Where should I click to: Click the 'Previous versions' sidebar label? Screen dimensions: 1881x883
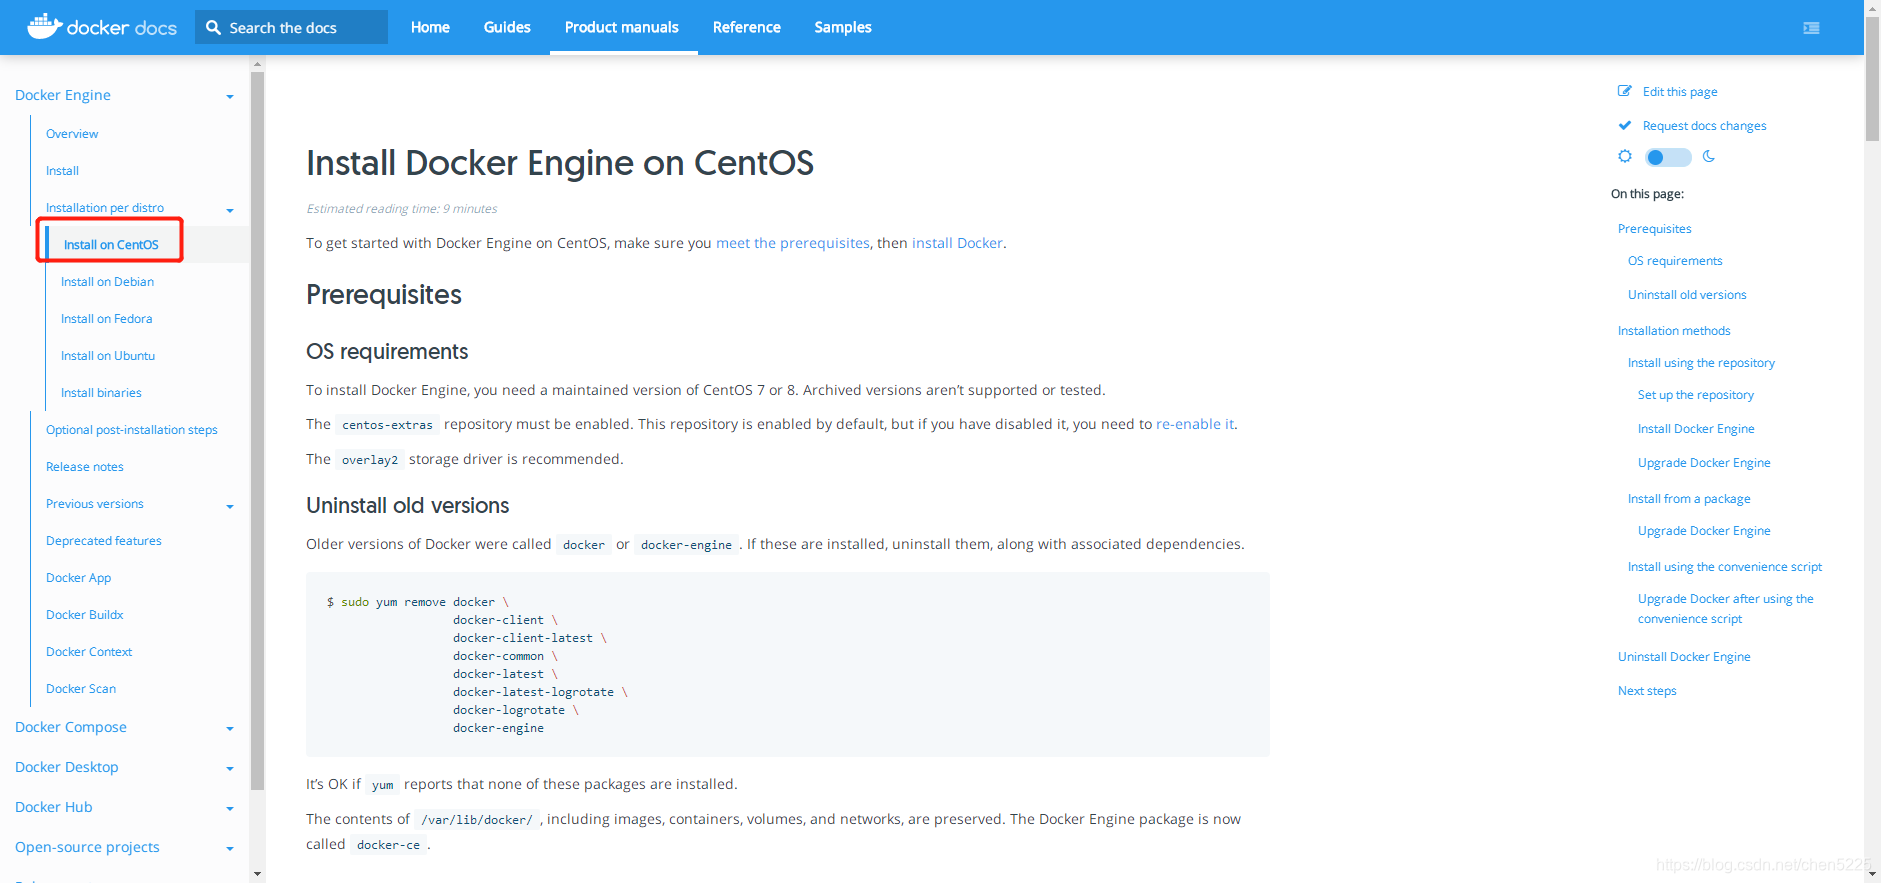[95, 504]
